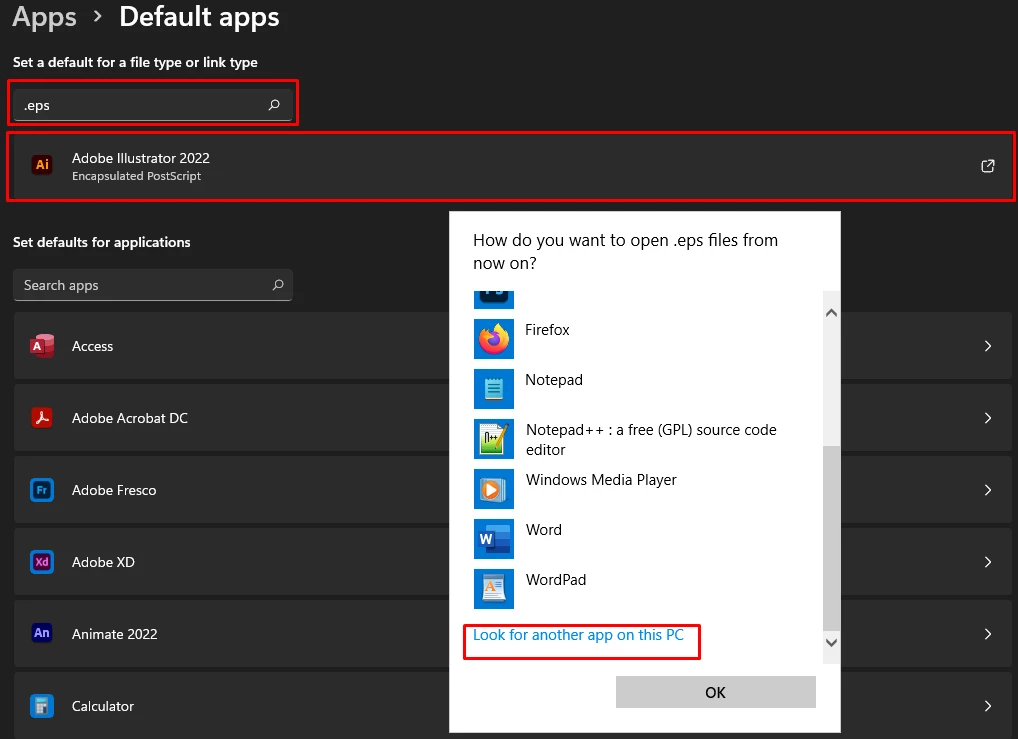
Task: Click the app list scroll down arrow
Action: [831, 642]
